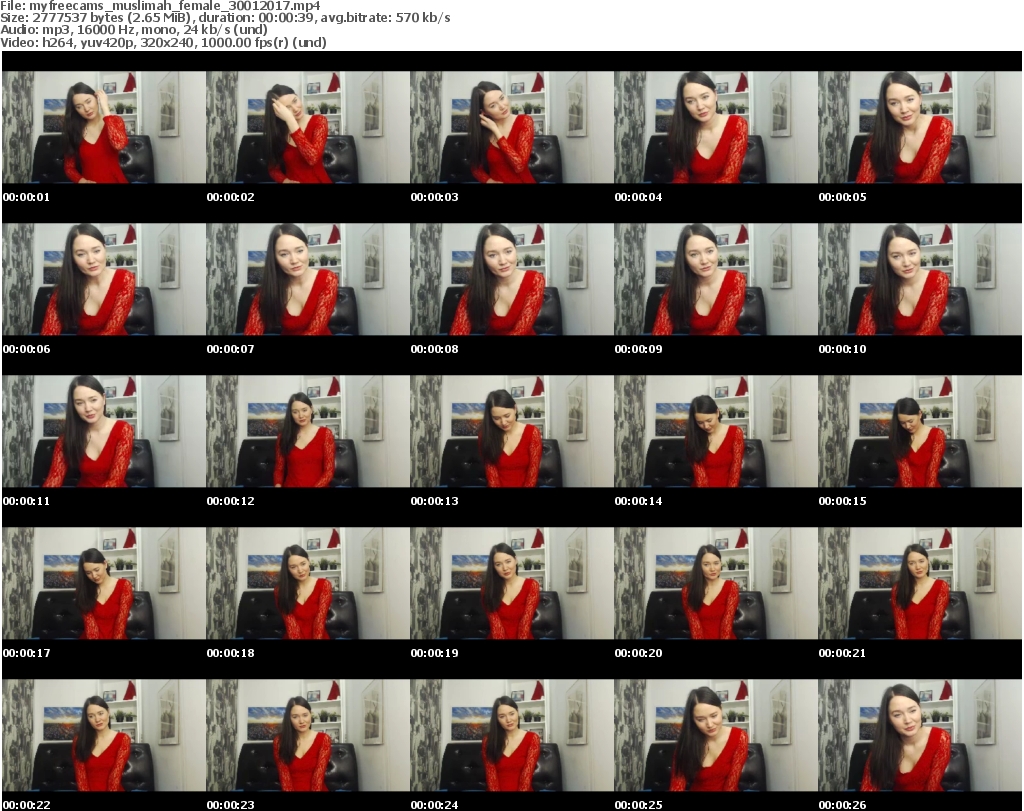Select the thumbnail frame at 00:00:08
The width and height of the screenshot is (1024, 811).
click(x=511, y=279)
